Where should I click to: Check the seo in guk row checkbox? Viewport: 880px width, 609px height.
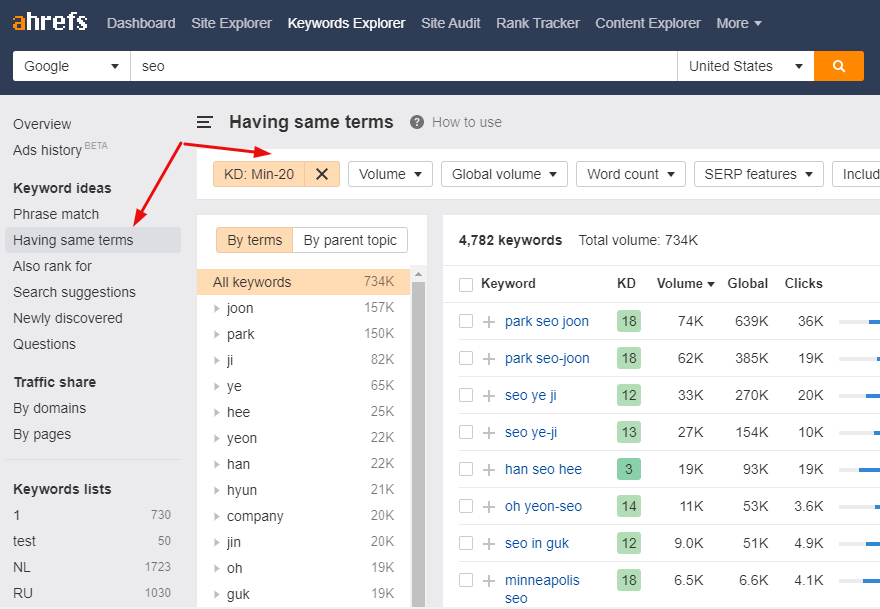(x=466, y=543)
